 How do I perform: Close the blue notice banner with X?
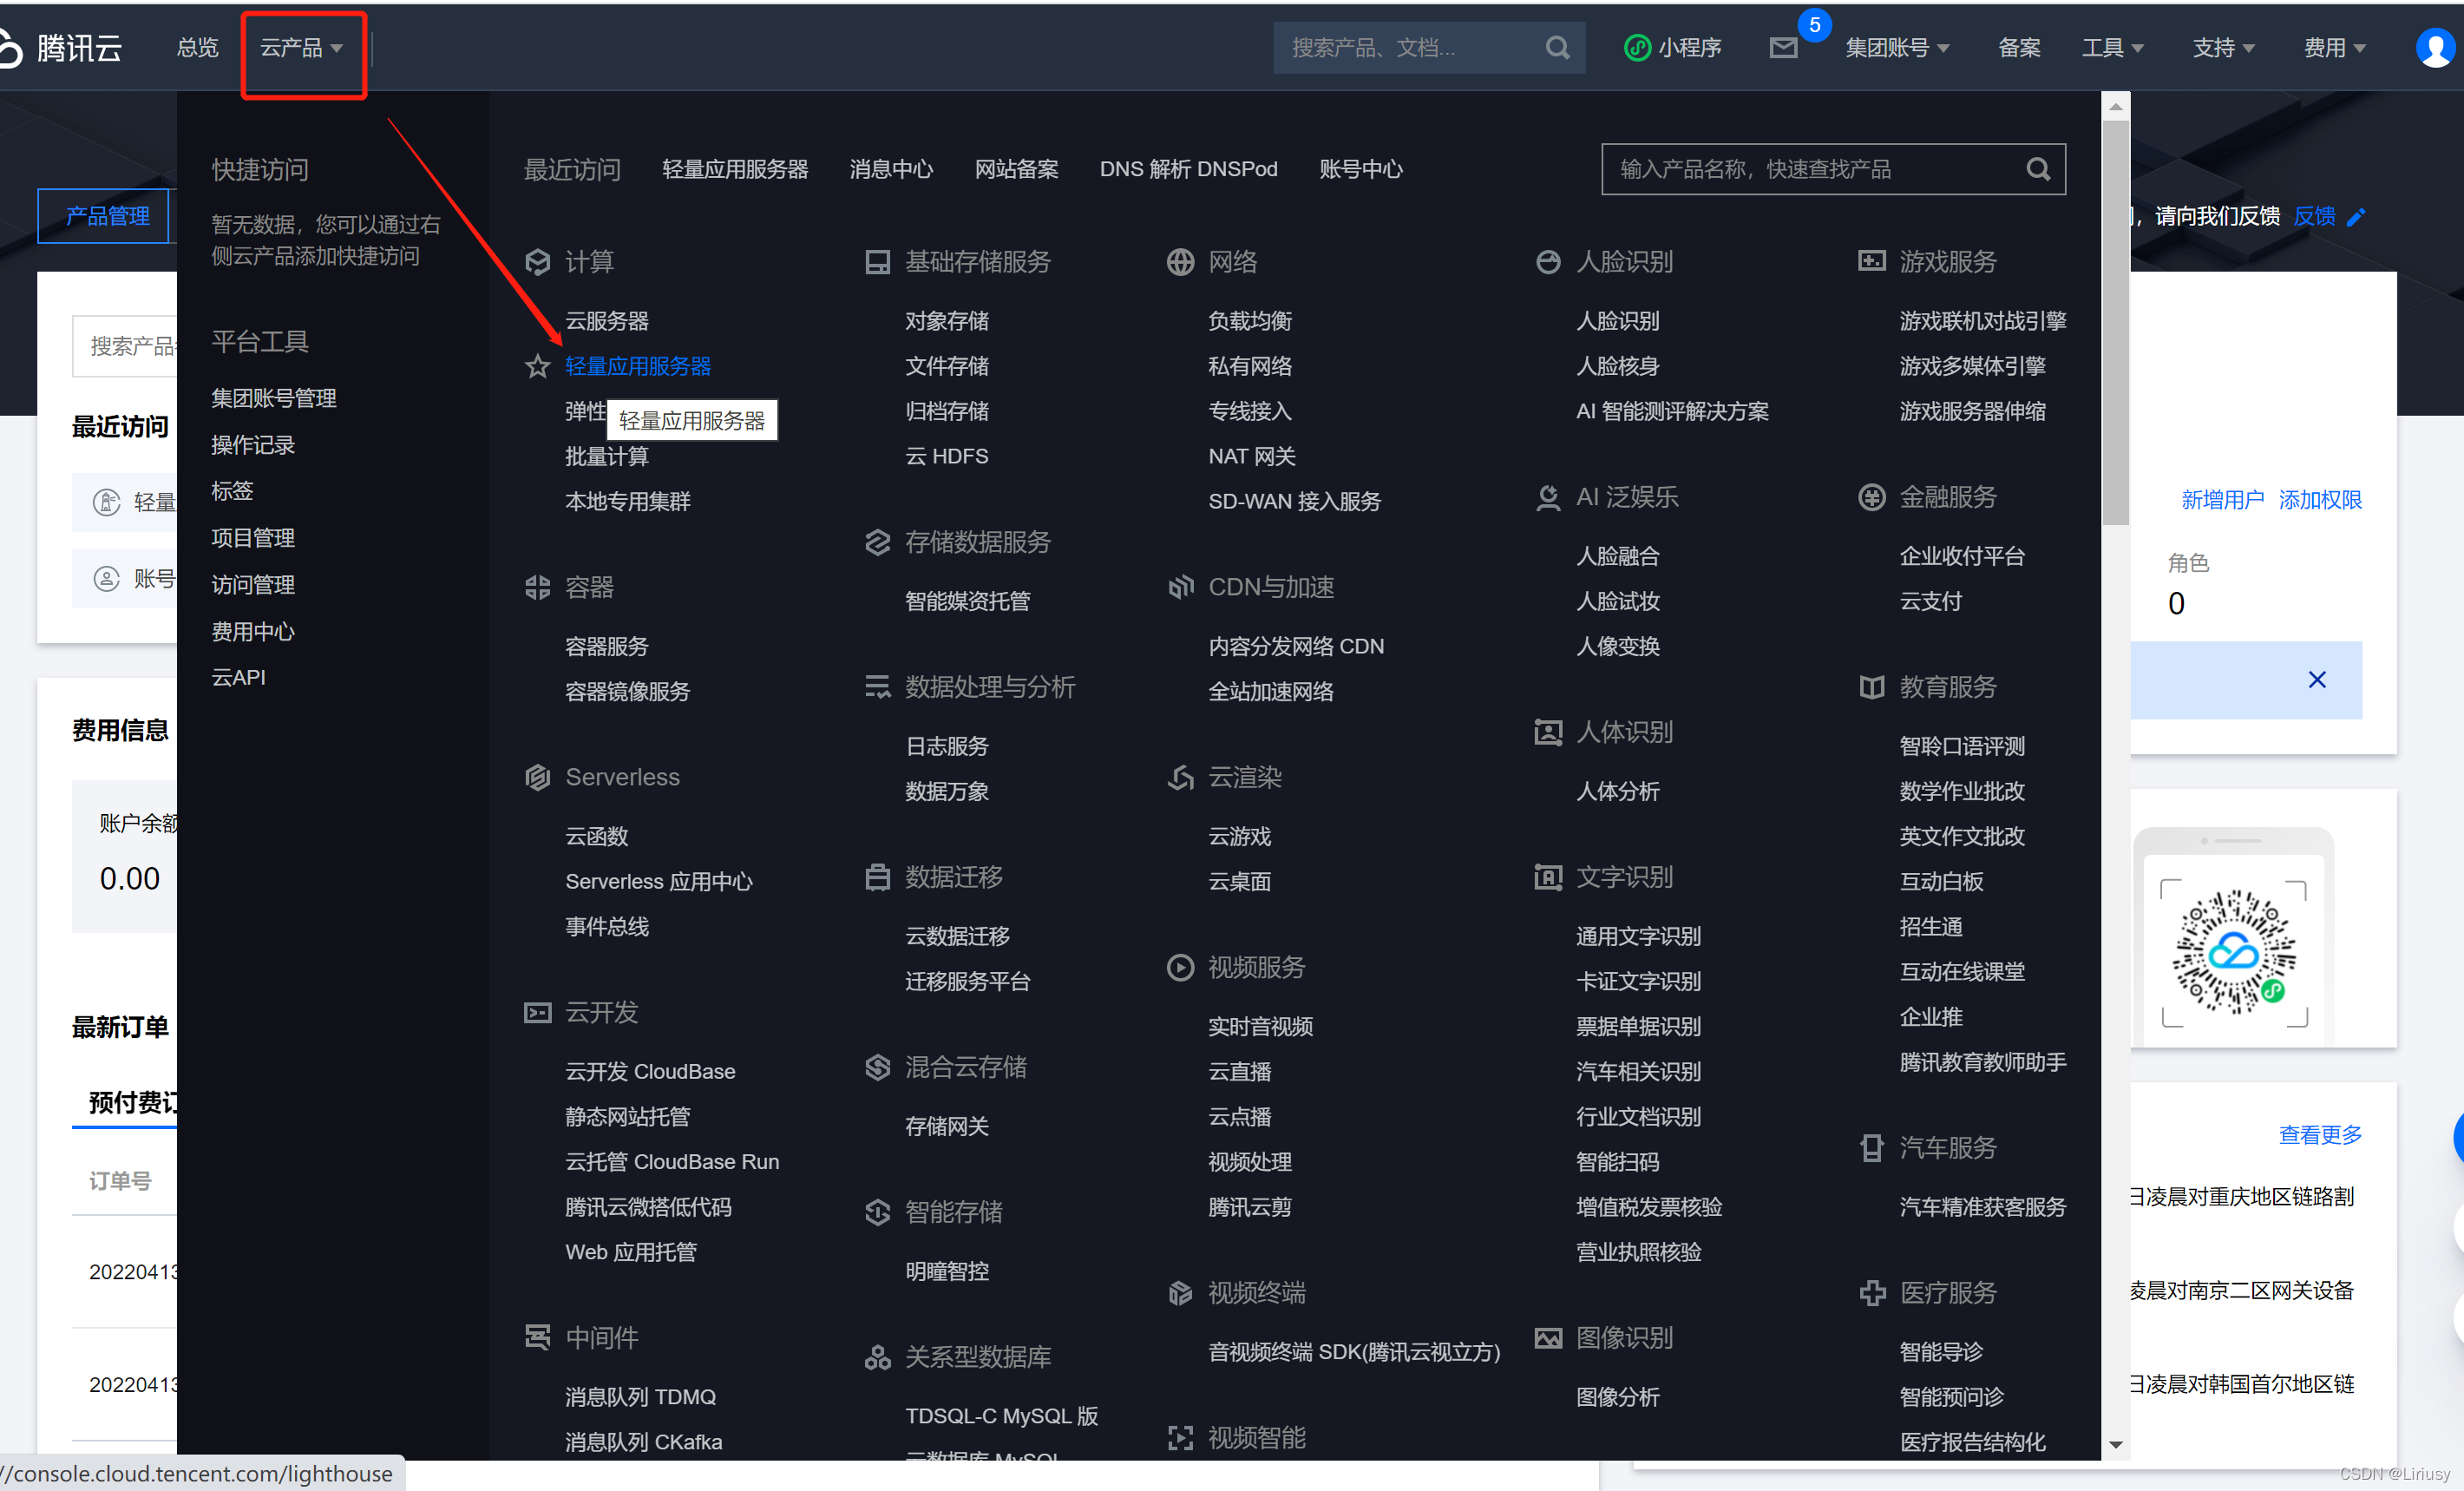point(2316,679)
